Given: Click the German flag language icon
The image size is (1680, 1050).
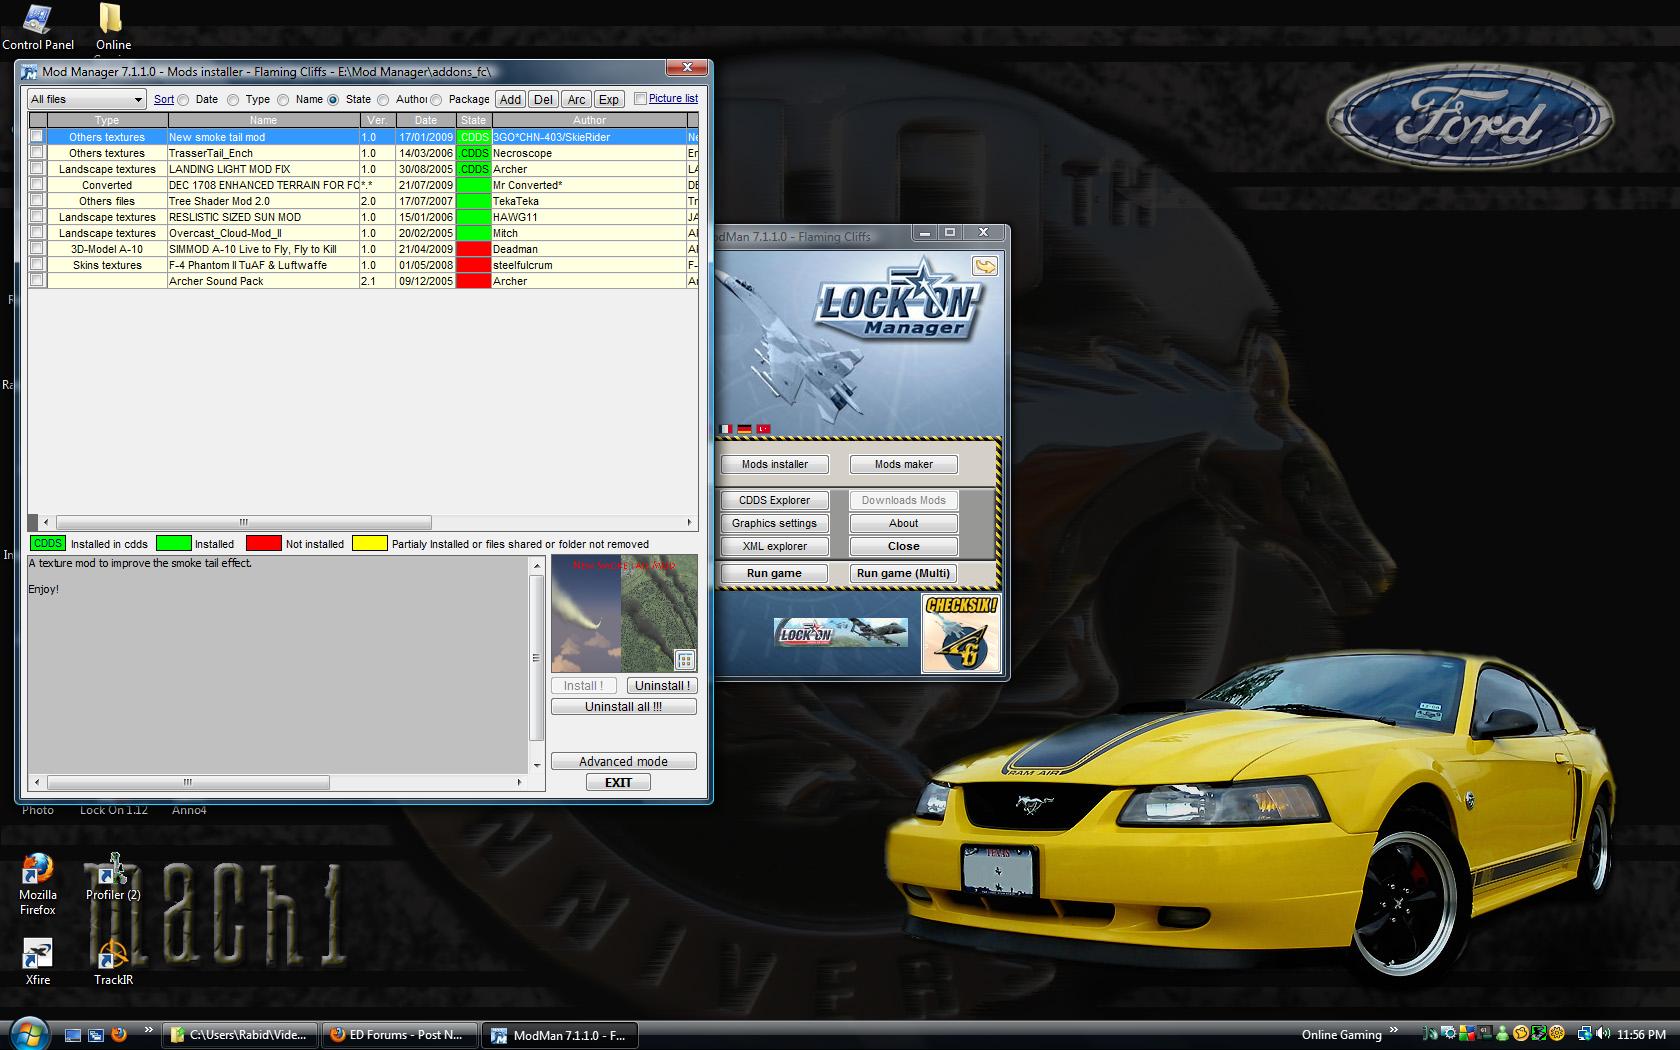Looking at the screenshot, I should coord(745,429).
